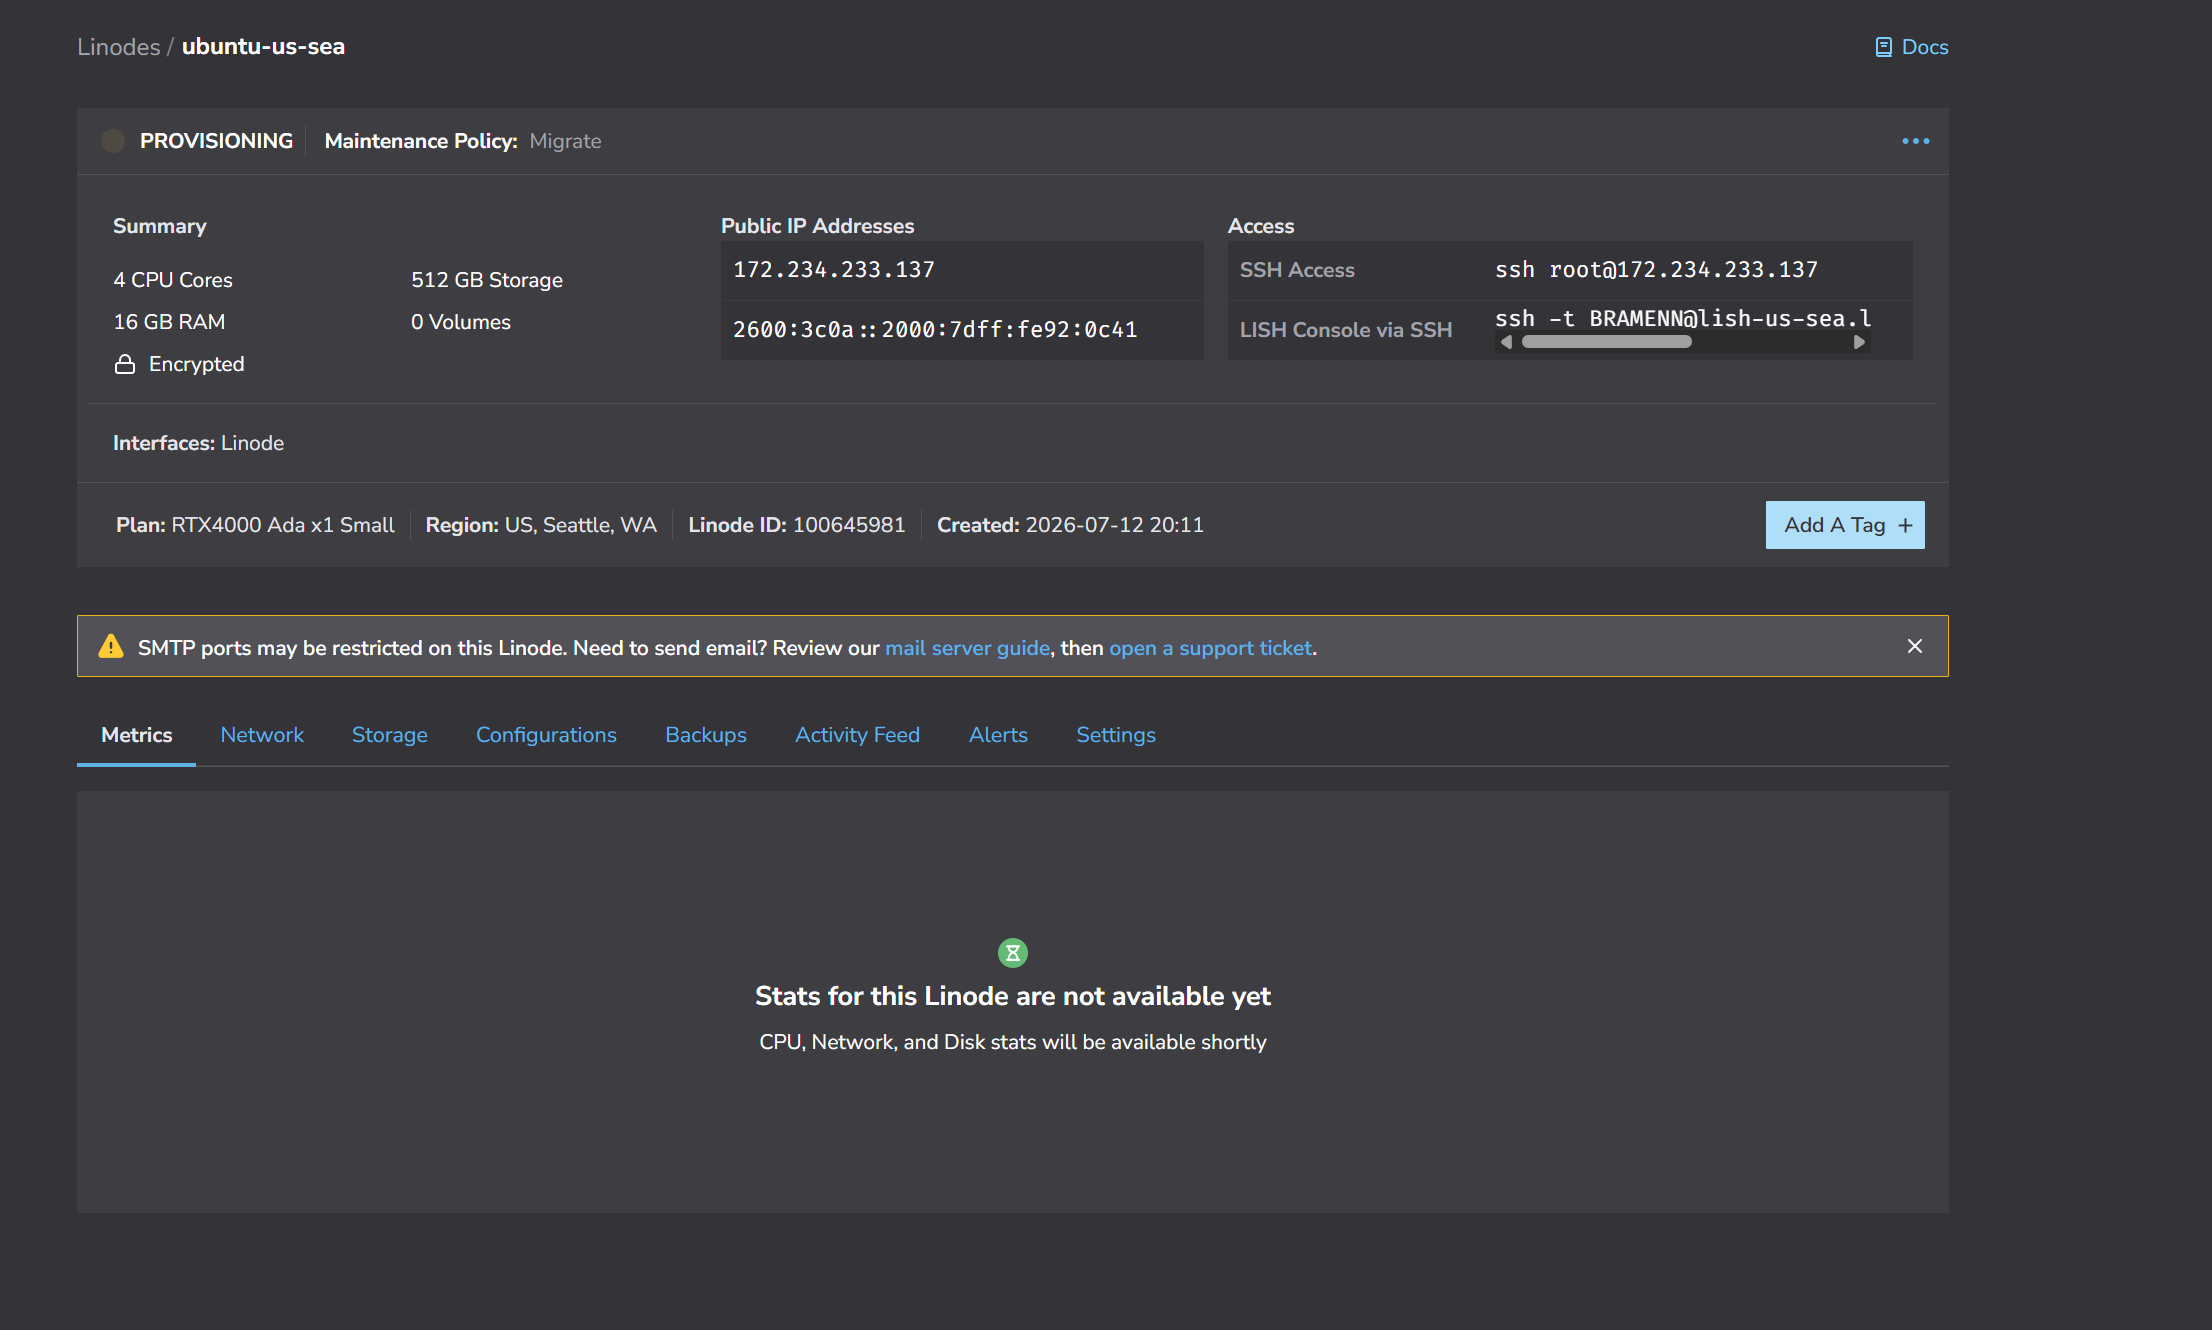Click the Encrypted lock icon
Screen dimensions: 2212x1330
tap(125, 364)
